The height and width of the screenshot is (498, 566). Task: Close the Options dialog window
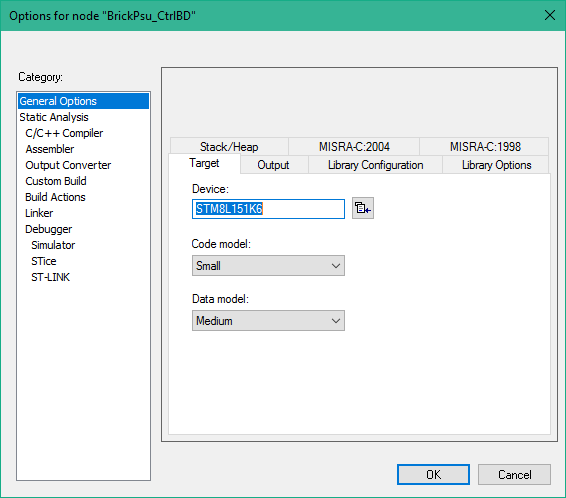click(x=550, y=15)
